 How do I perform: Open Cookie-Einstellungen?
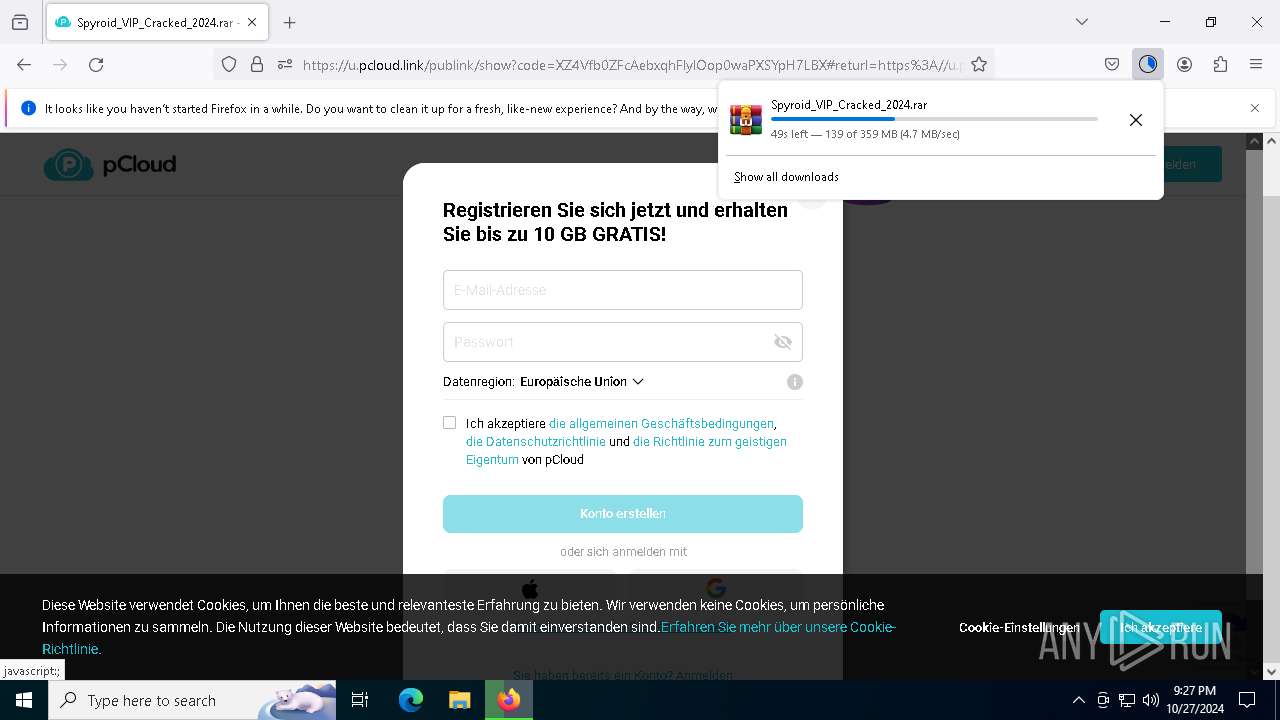(x=1019, y=628)
